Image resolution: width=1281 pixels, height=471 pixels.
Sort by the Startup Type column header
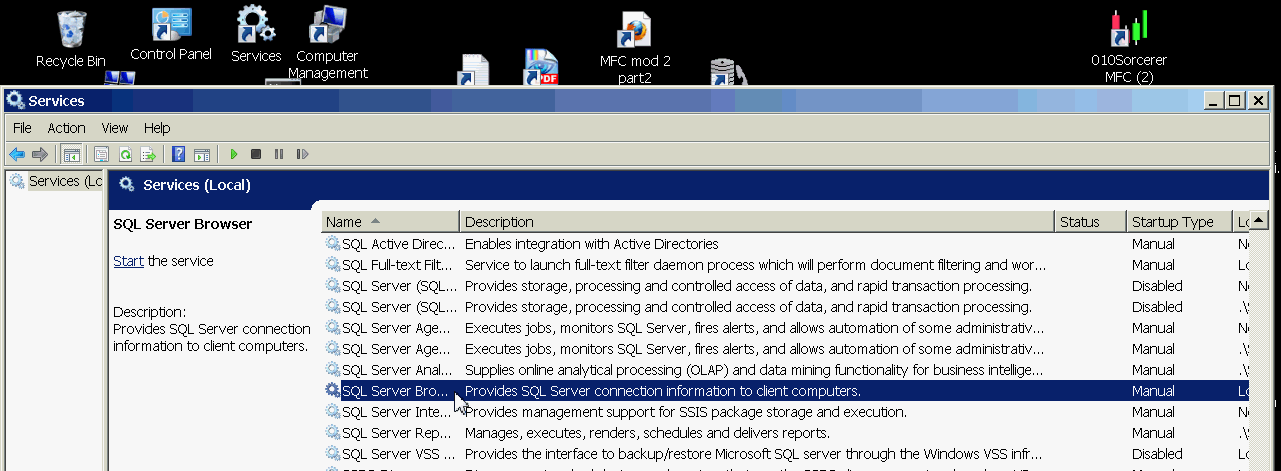point(1179,222)
